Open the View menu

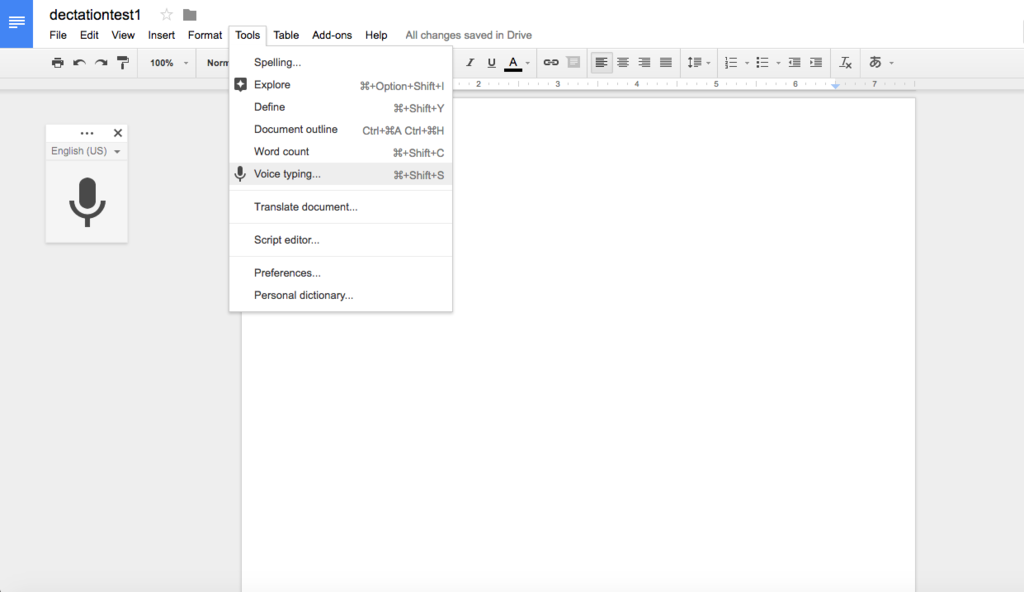pos(123,35)
